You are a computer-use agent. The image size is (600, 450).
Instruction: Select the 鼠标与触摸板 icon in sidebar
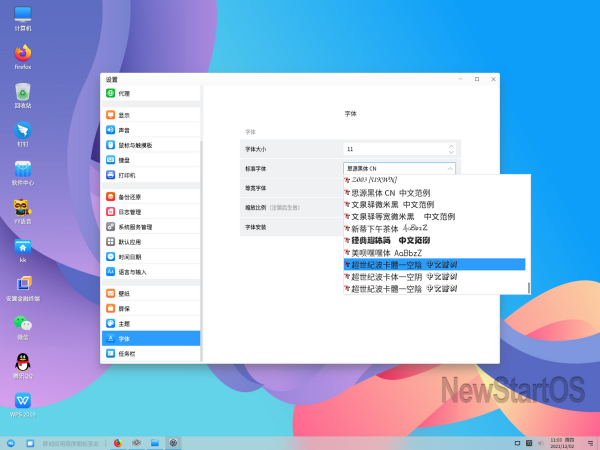click(x=111, y=145)
